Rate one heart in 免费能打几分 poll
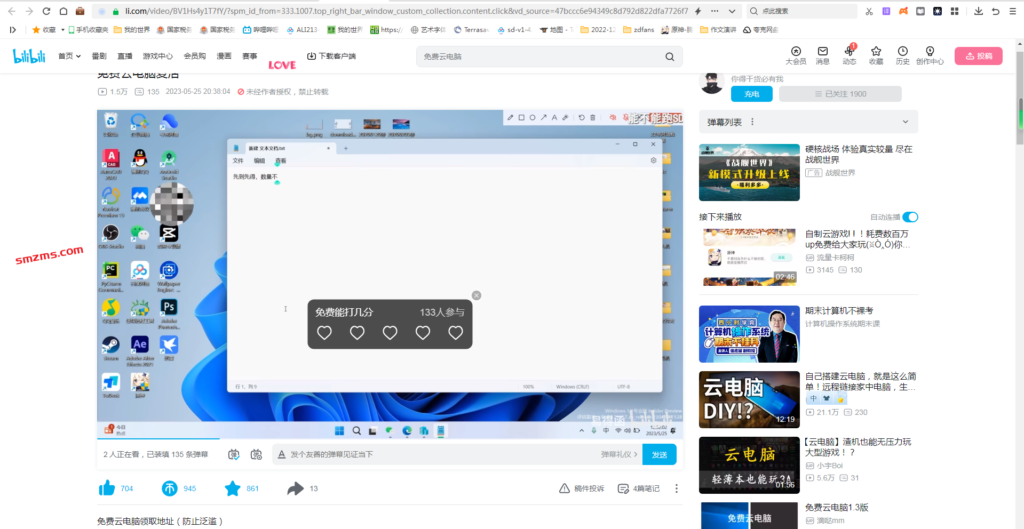Viewport: 1024px width, 529px height. pos(325,333)
